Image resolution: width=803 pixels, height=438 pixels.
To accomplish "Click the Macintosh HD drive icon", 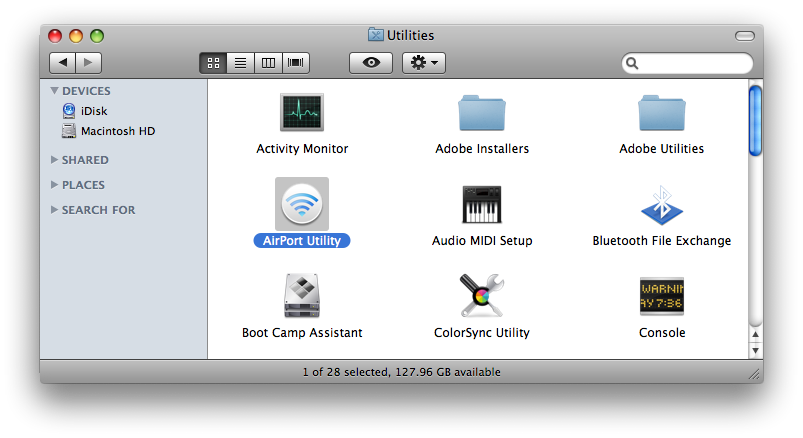I will coord(69,131).
